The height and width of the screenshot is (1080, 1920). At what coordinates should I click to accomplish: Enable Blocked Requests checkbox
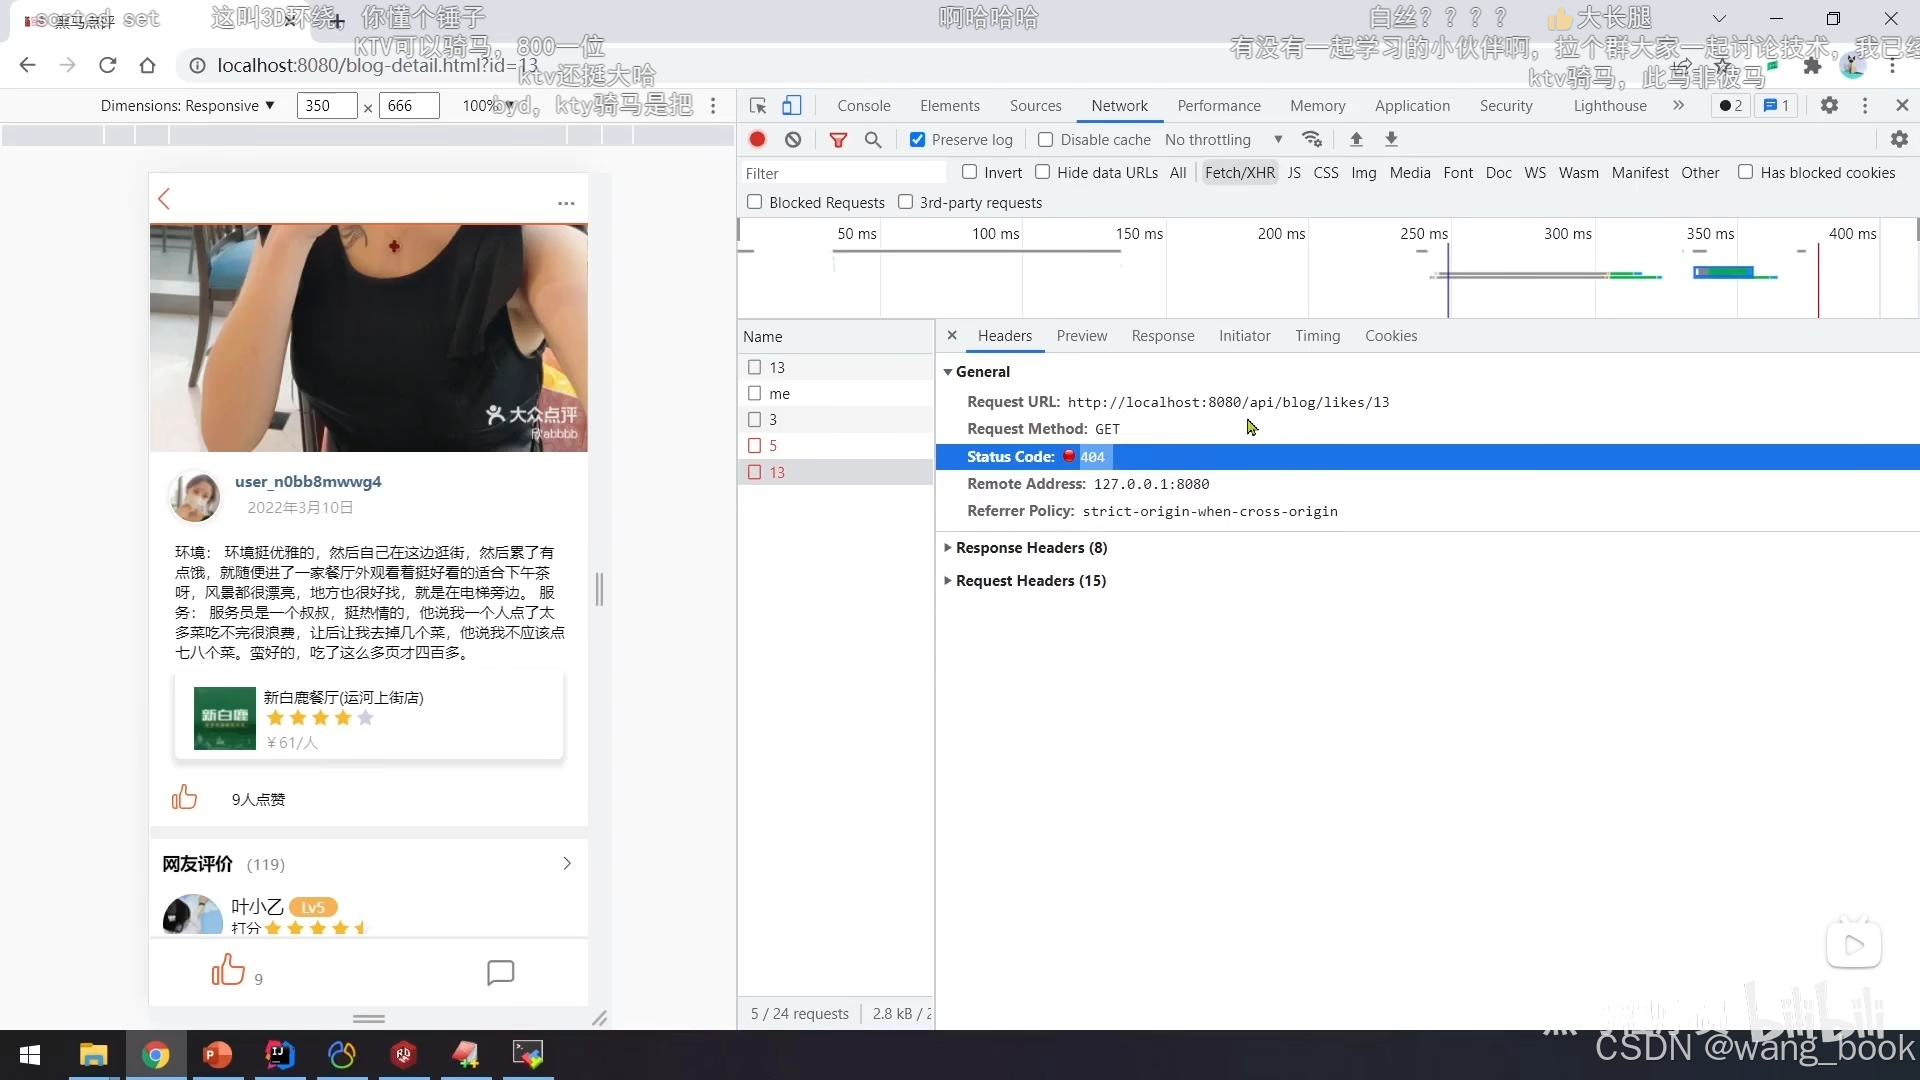click(755, 202)
